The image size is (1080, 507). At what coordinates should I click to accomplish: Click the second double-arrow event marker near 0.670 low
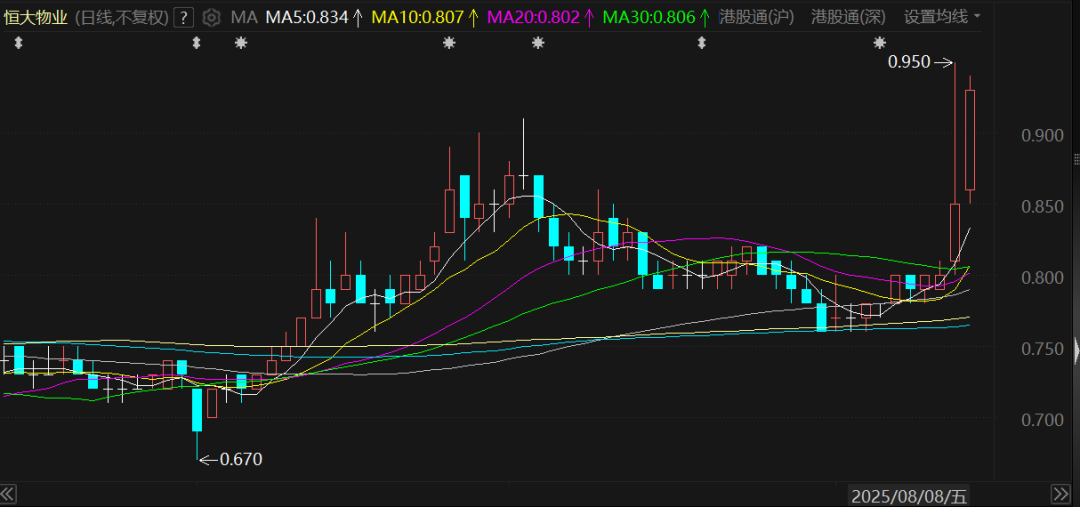[196, 43]
